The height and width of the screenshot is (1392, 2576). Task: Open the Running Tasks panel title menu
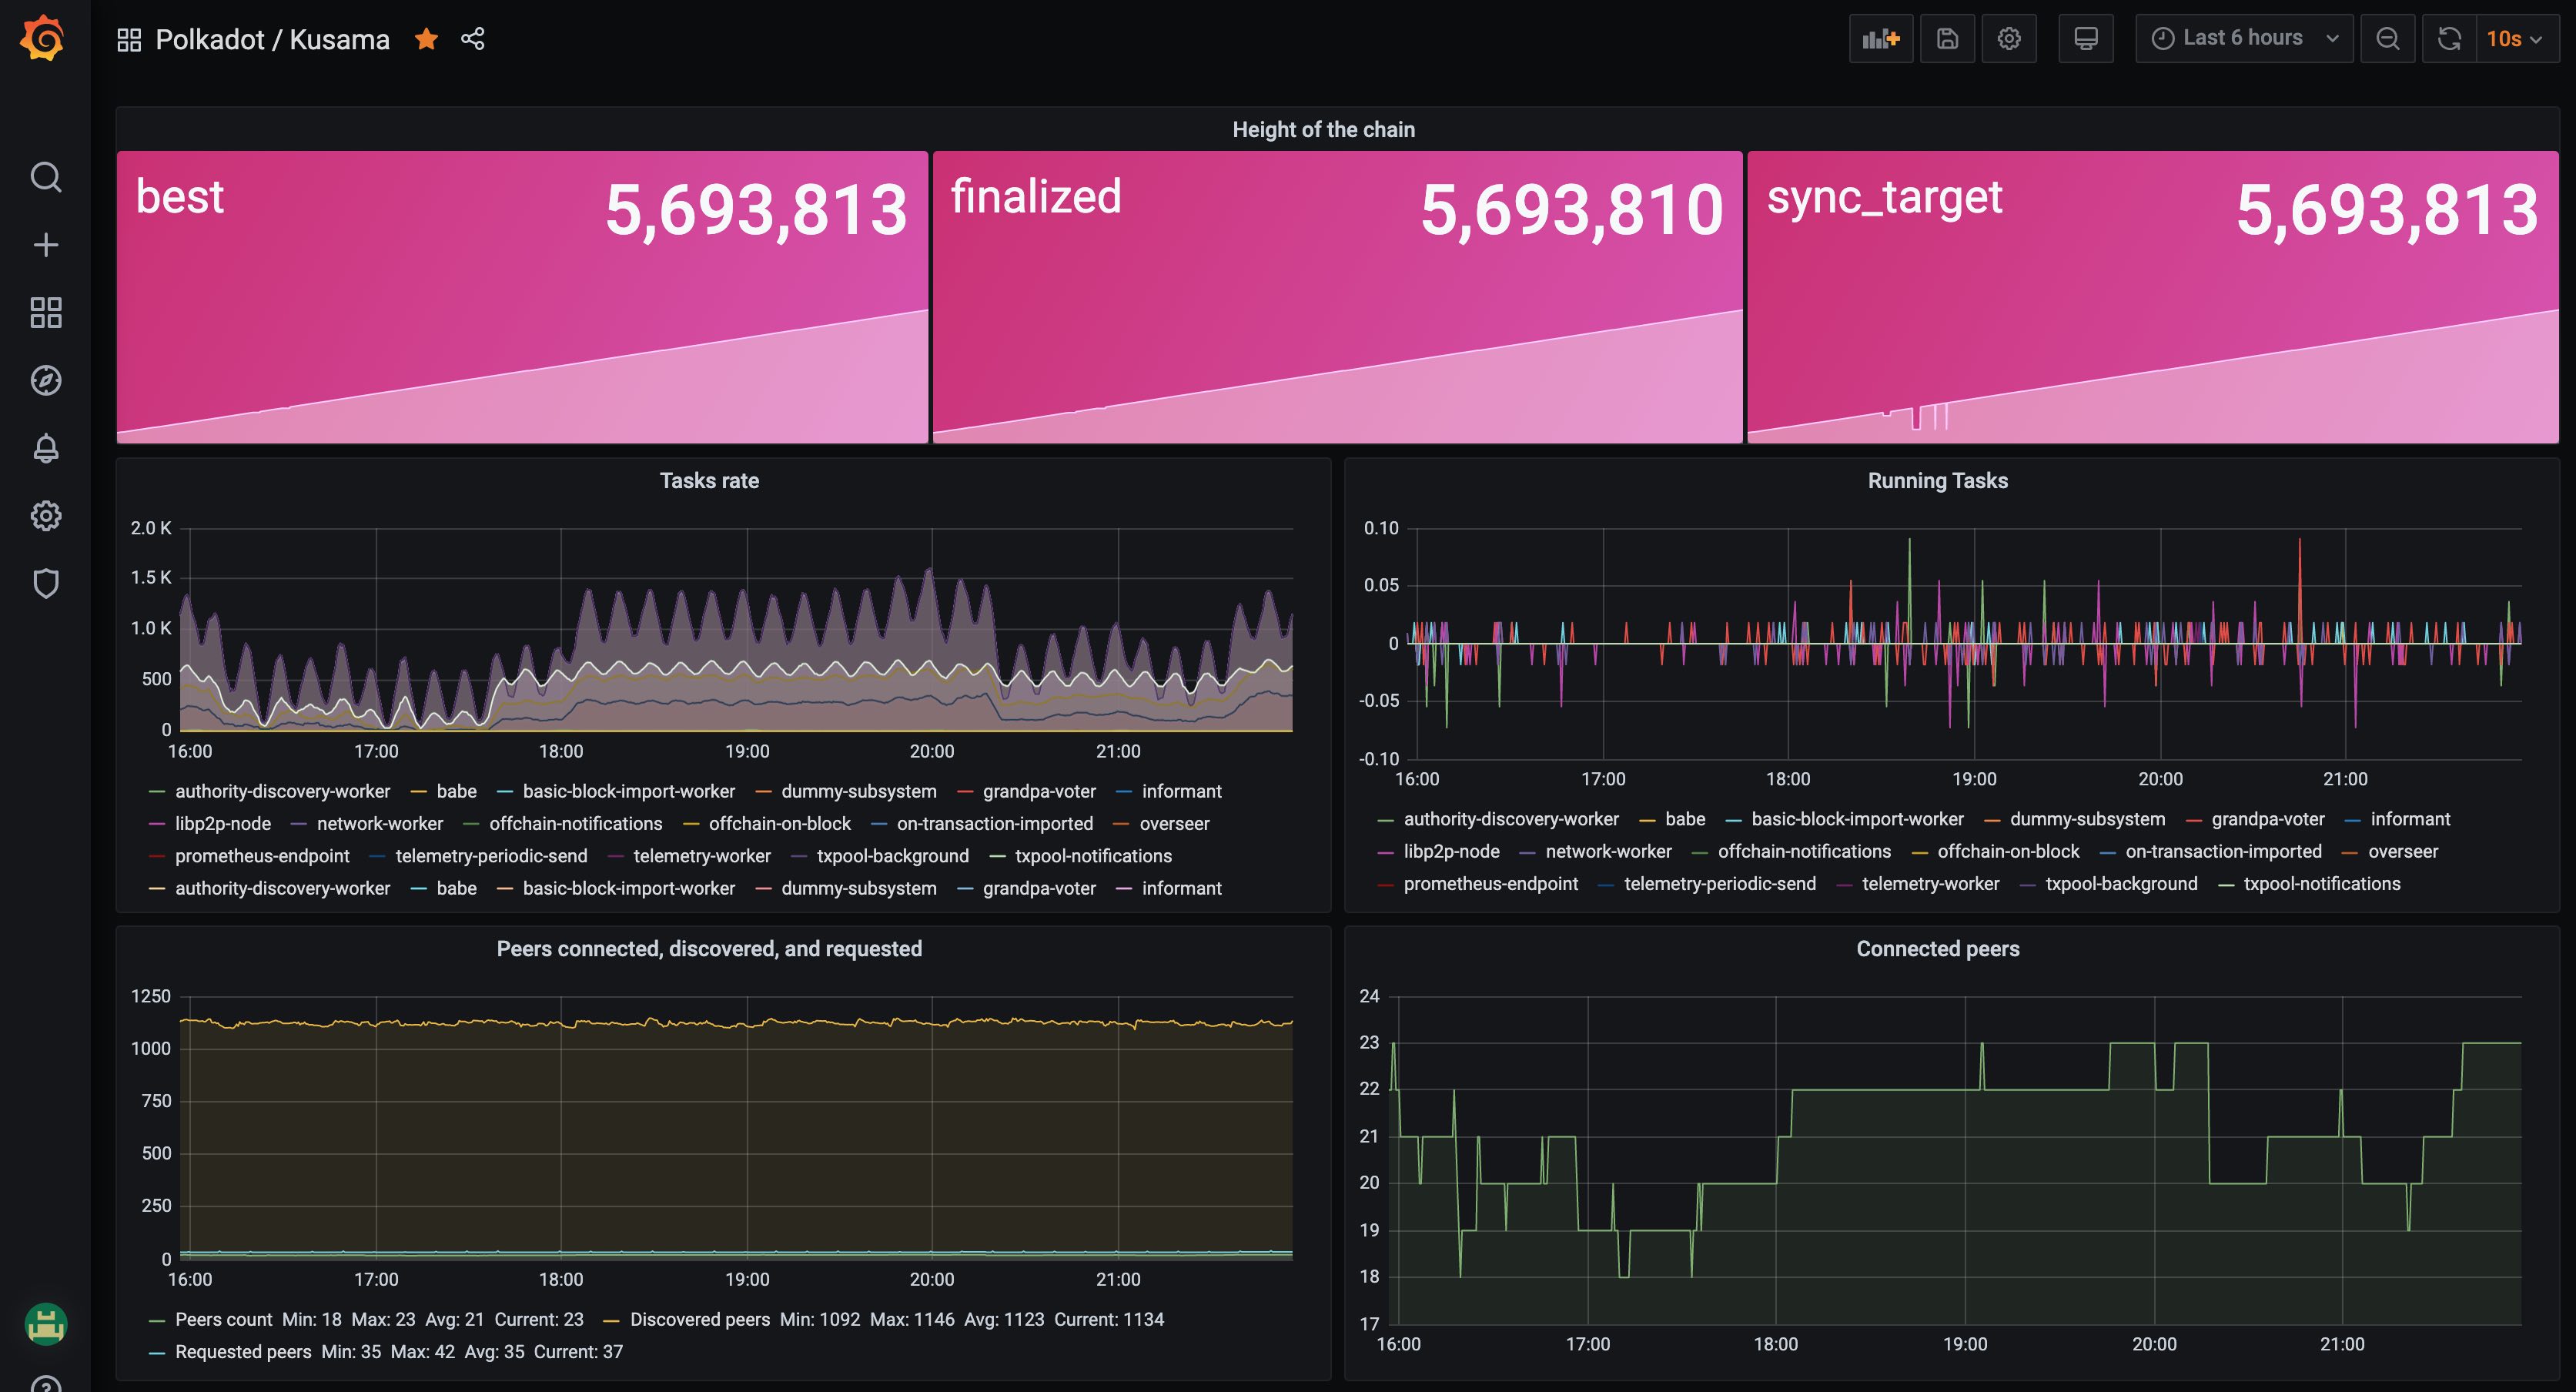(1937, 481)
